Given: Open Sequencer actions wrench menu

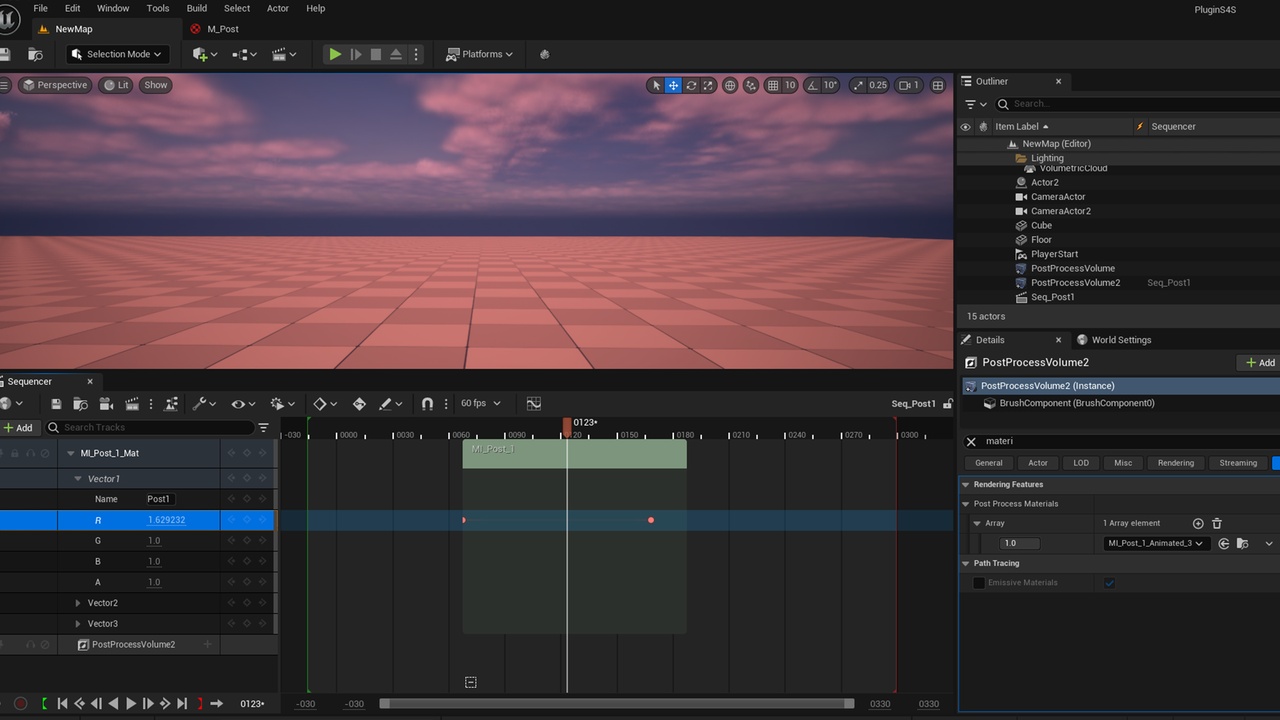Looking at the screenshot, I should pos(204,404).
